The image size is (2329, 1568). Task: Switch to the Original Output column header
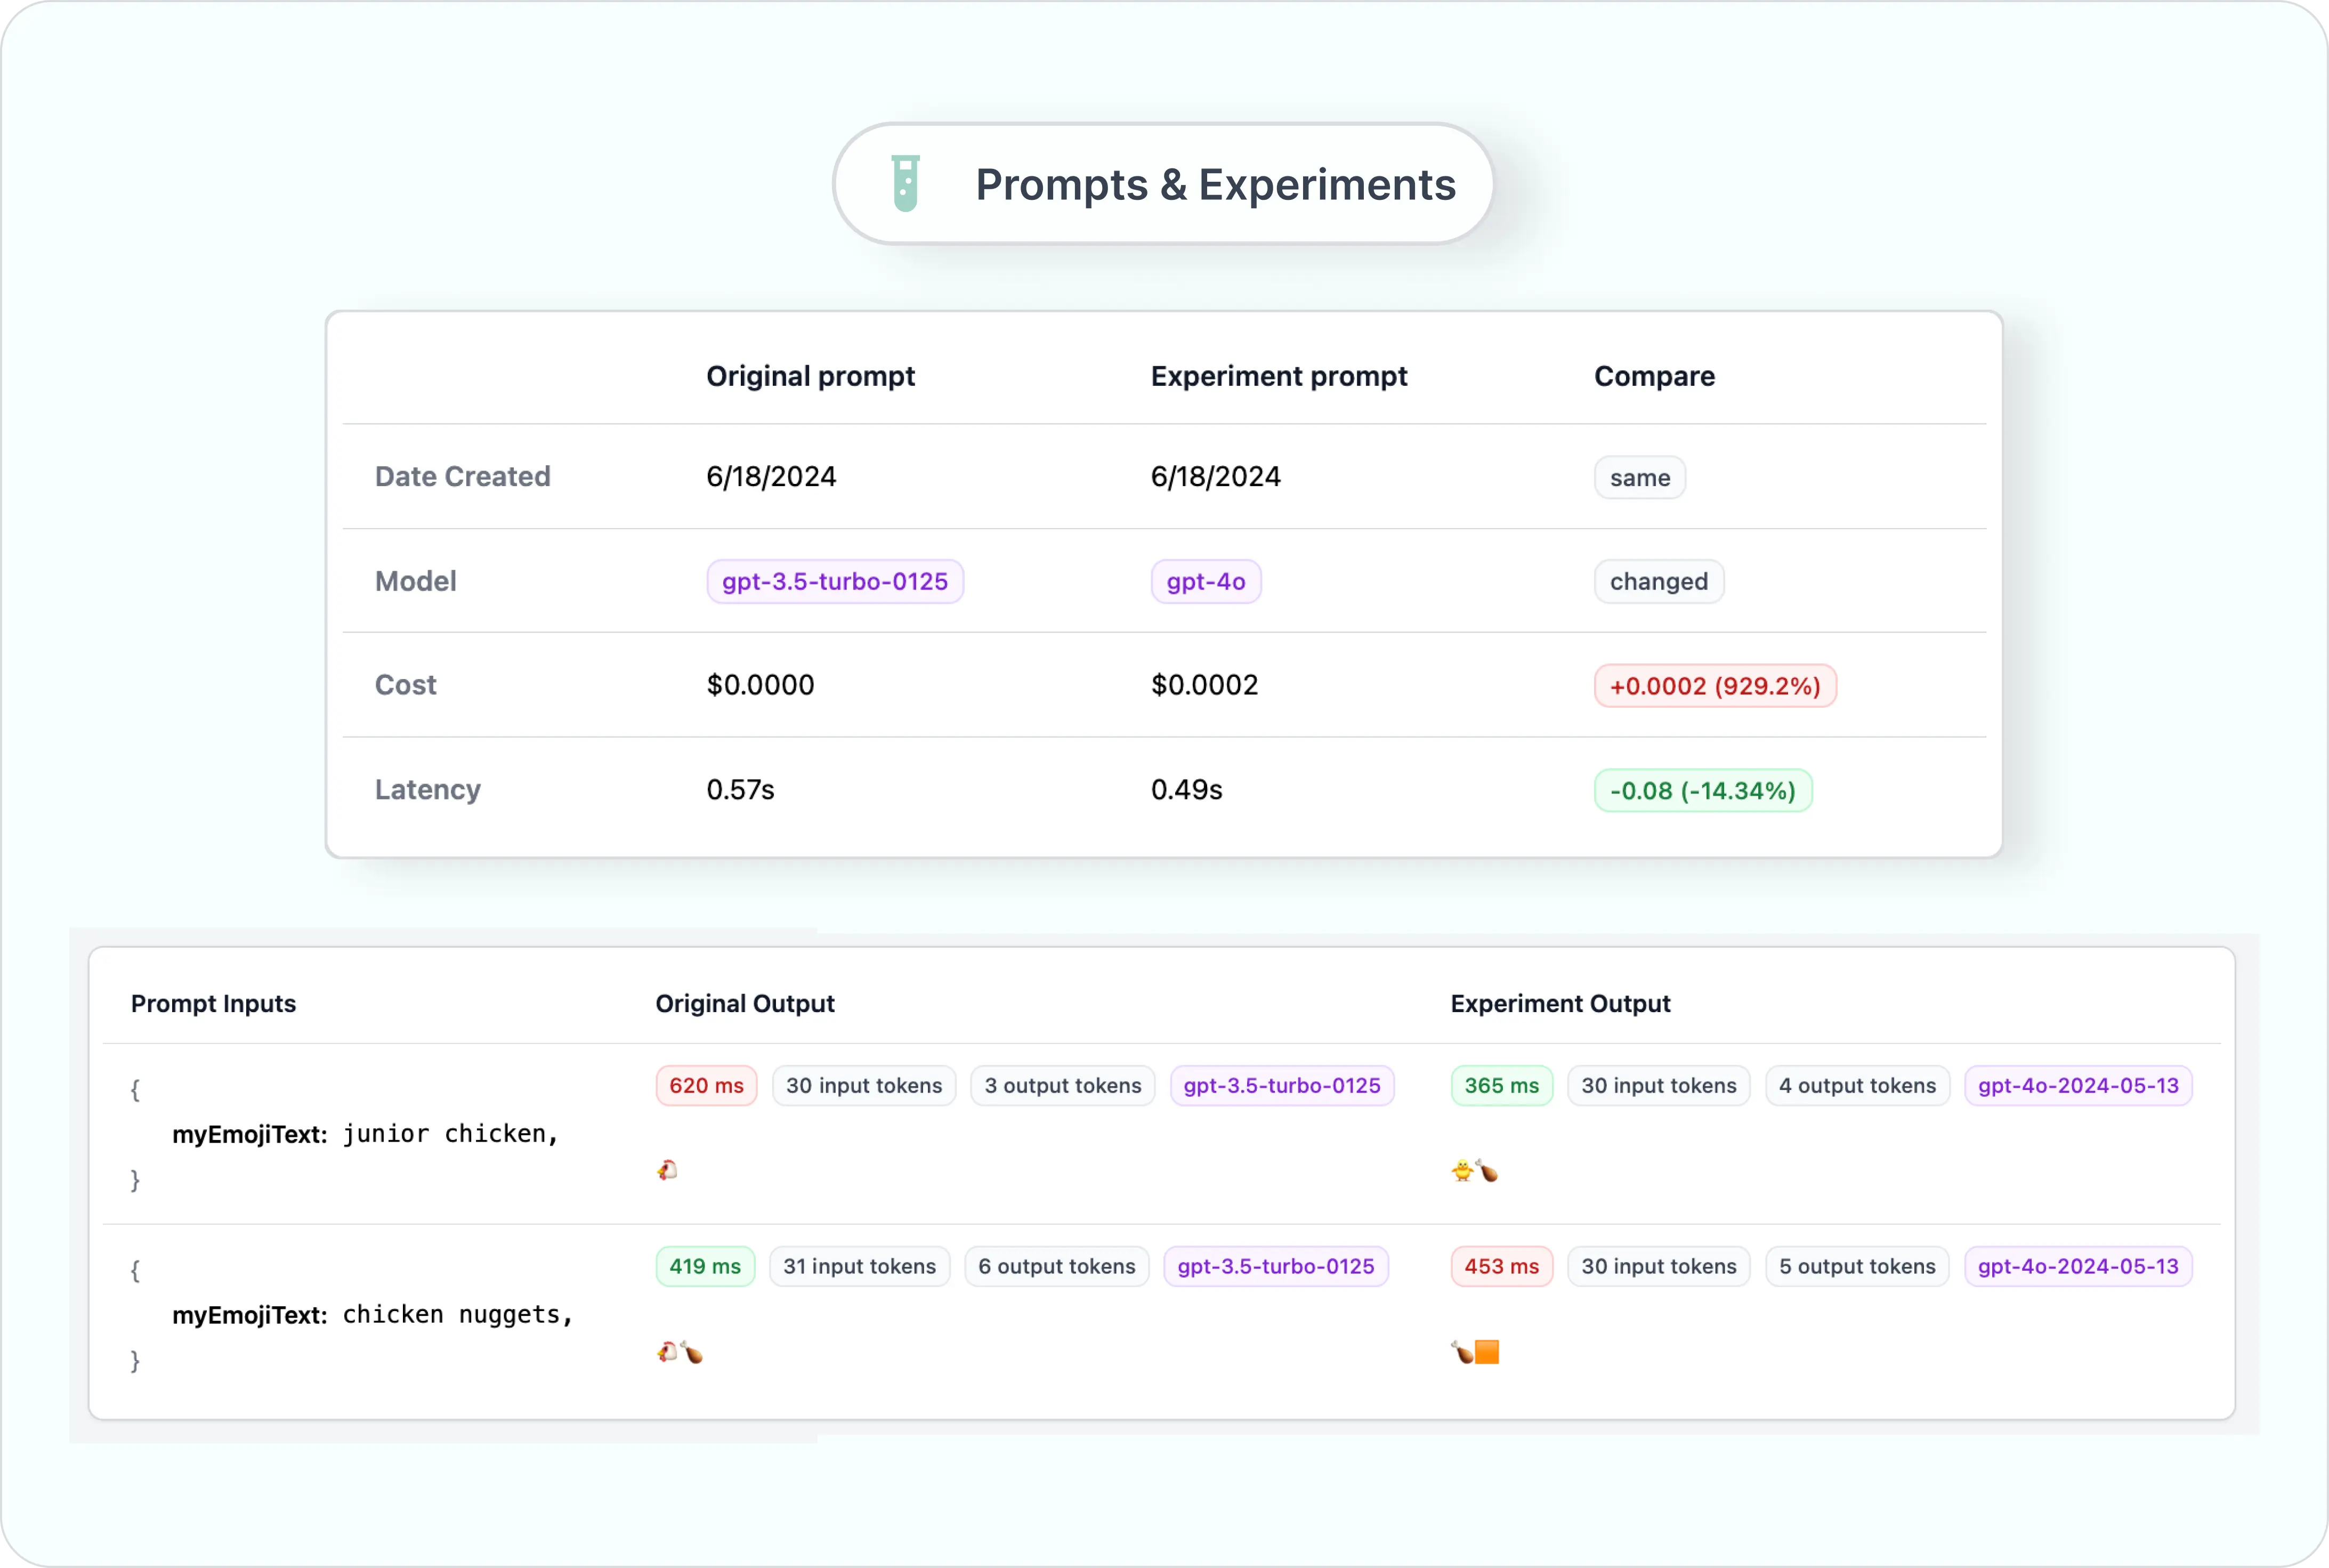(x=745, y=1003)
